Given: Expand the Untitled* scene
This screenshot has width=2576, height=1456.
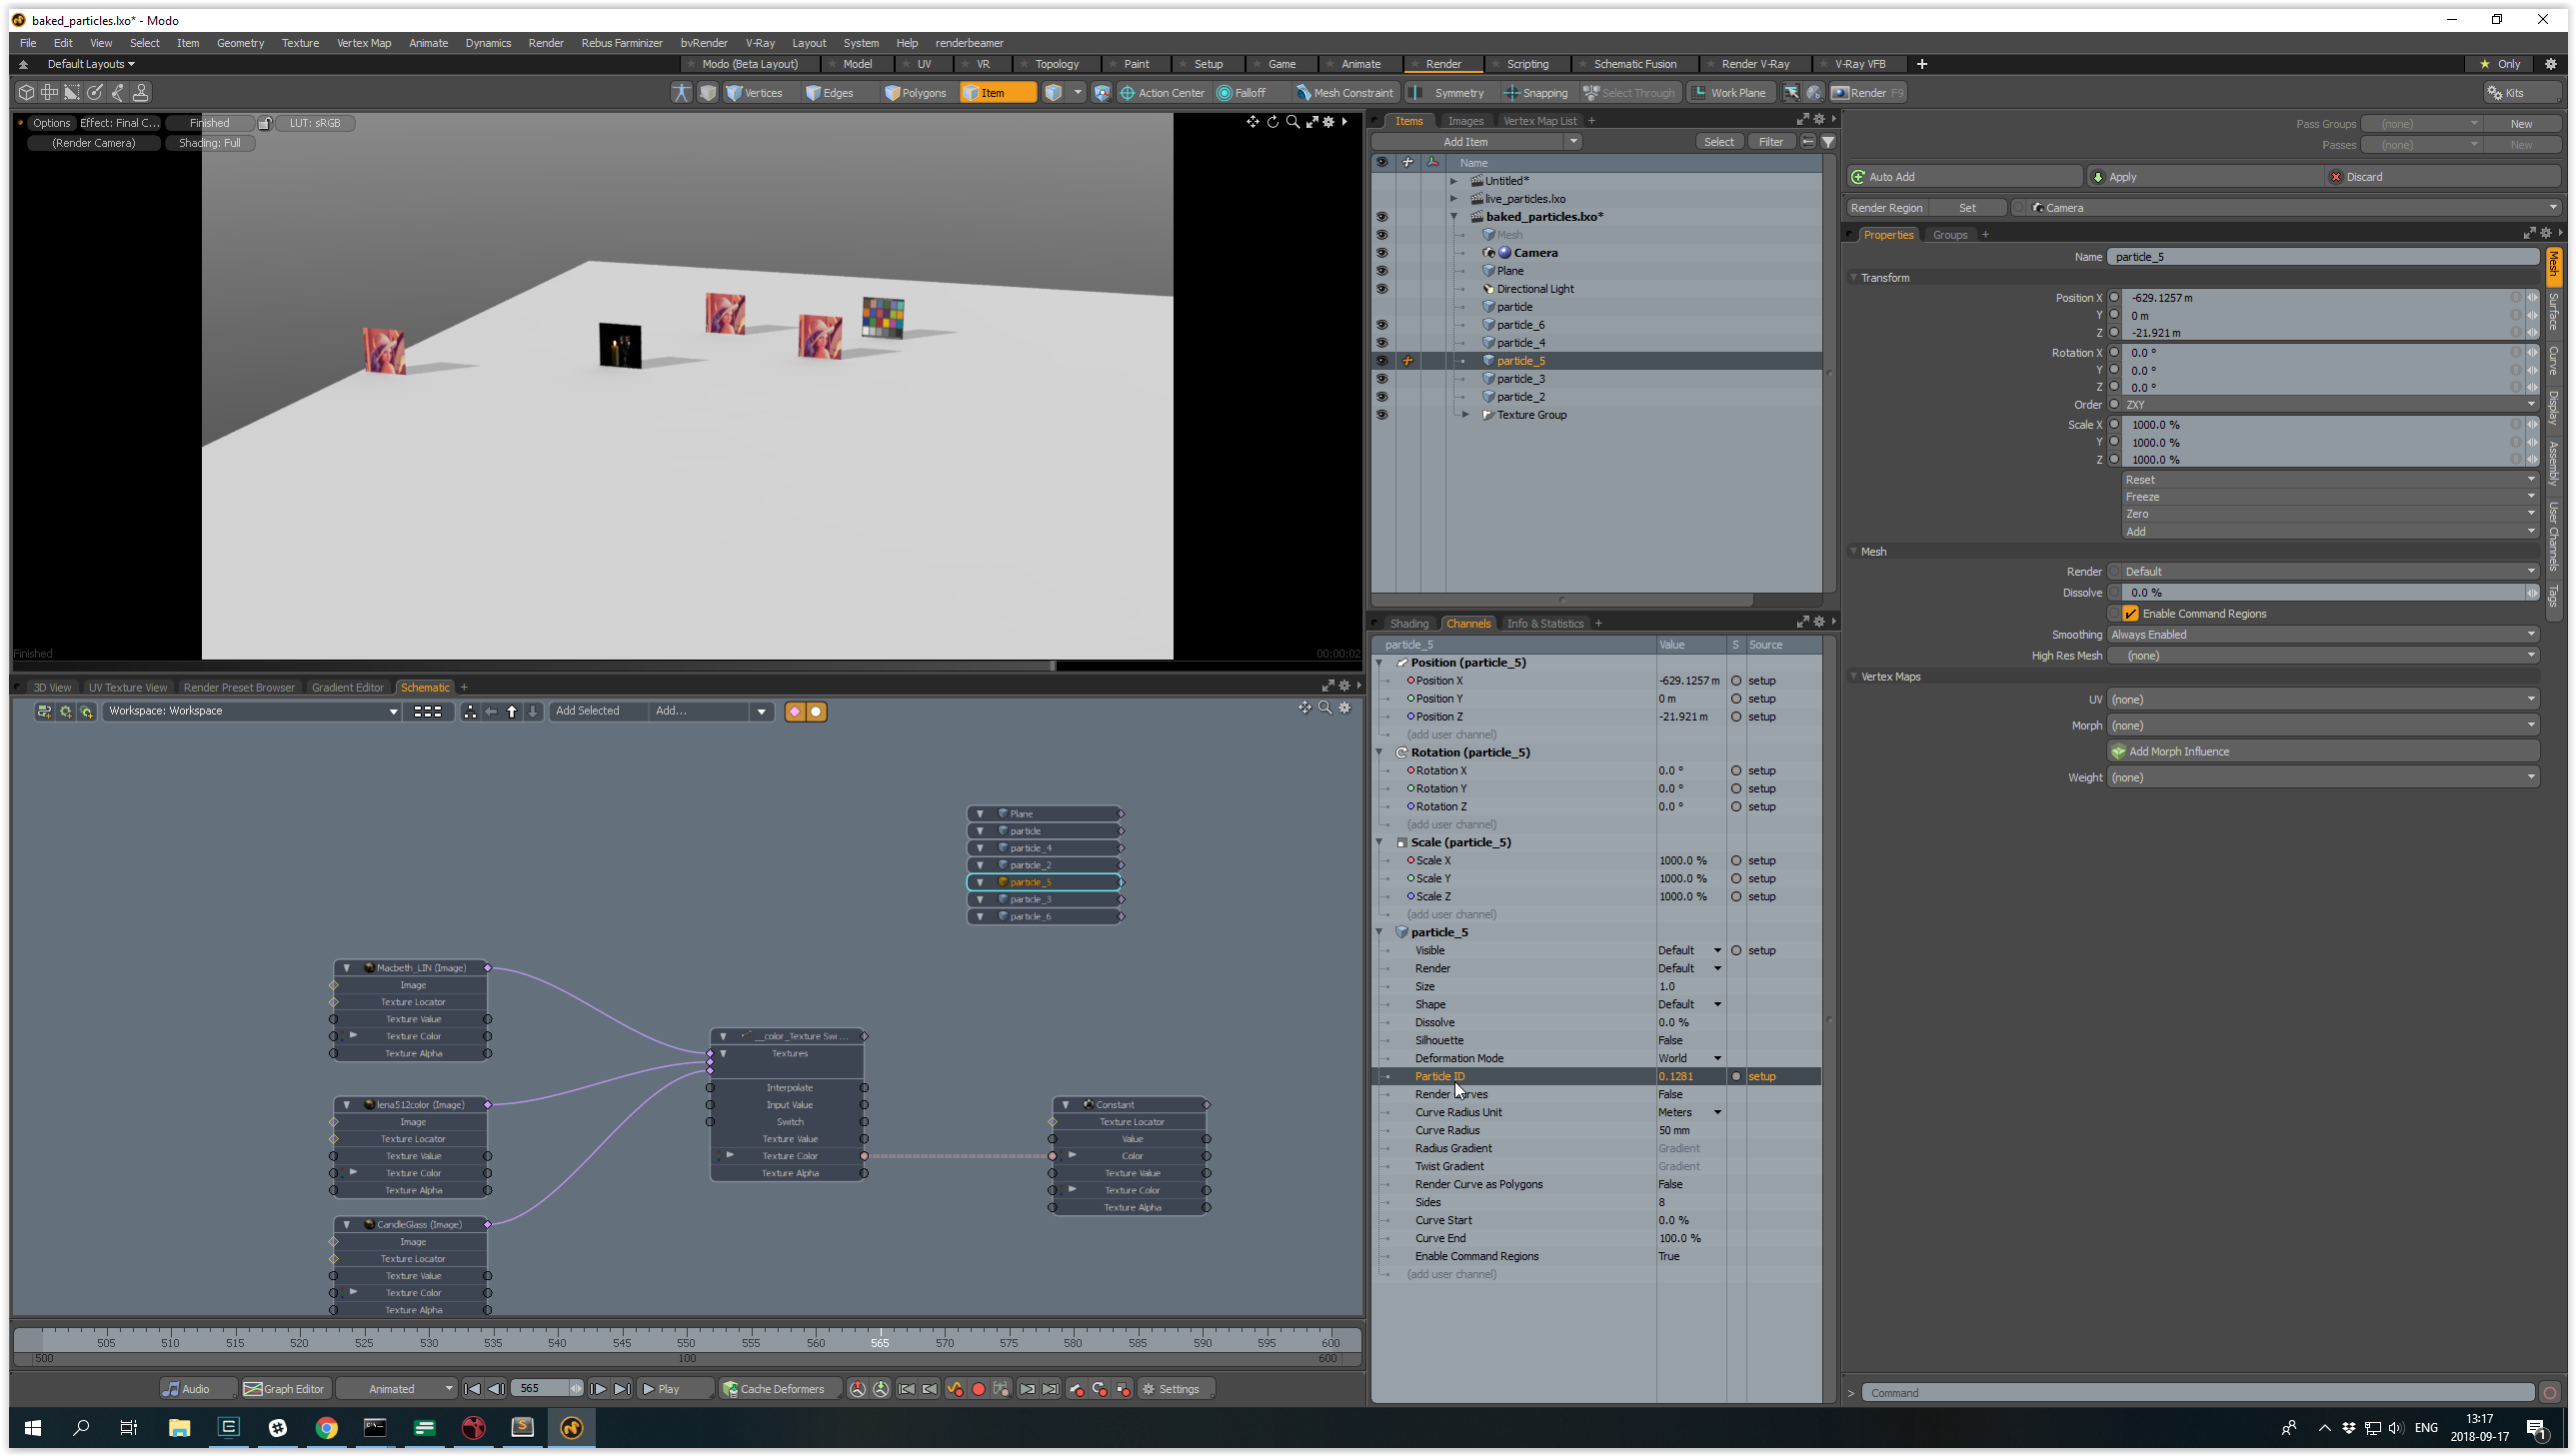Looking at the screenshot, I should click(x=1454, y=181).
